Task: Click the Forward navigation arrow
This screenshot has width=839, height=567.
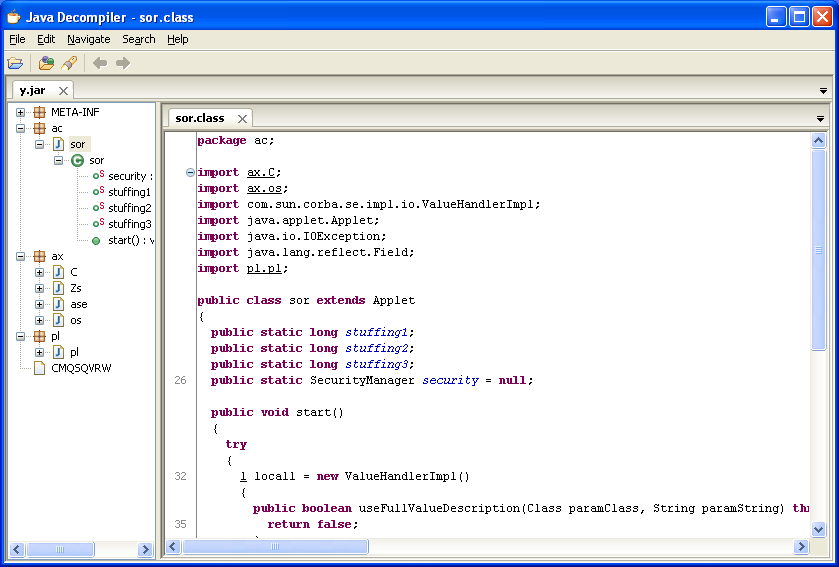Action: (x=123, y=63)
